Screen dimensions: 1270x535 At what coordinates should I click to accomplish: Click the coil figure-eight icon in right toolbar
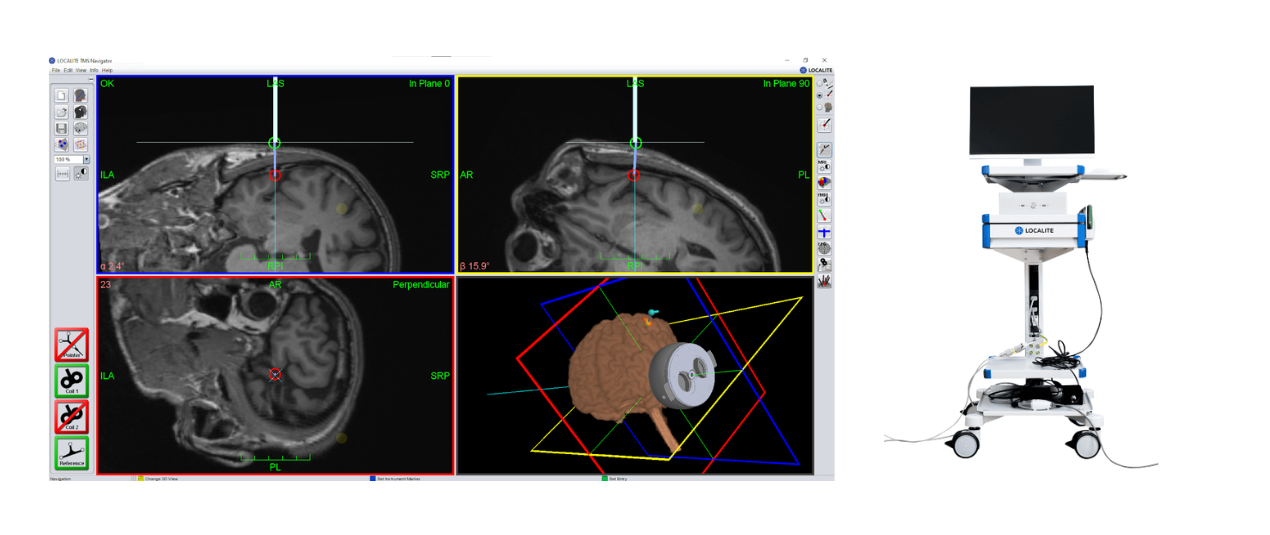825,264
